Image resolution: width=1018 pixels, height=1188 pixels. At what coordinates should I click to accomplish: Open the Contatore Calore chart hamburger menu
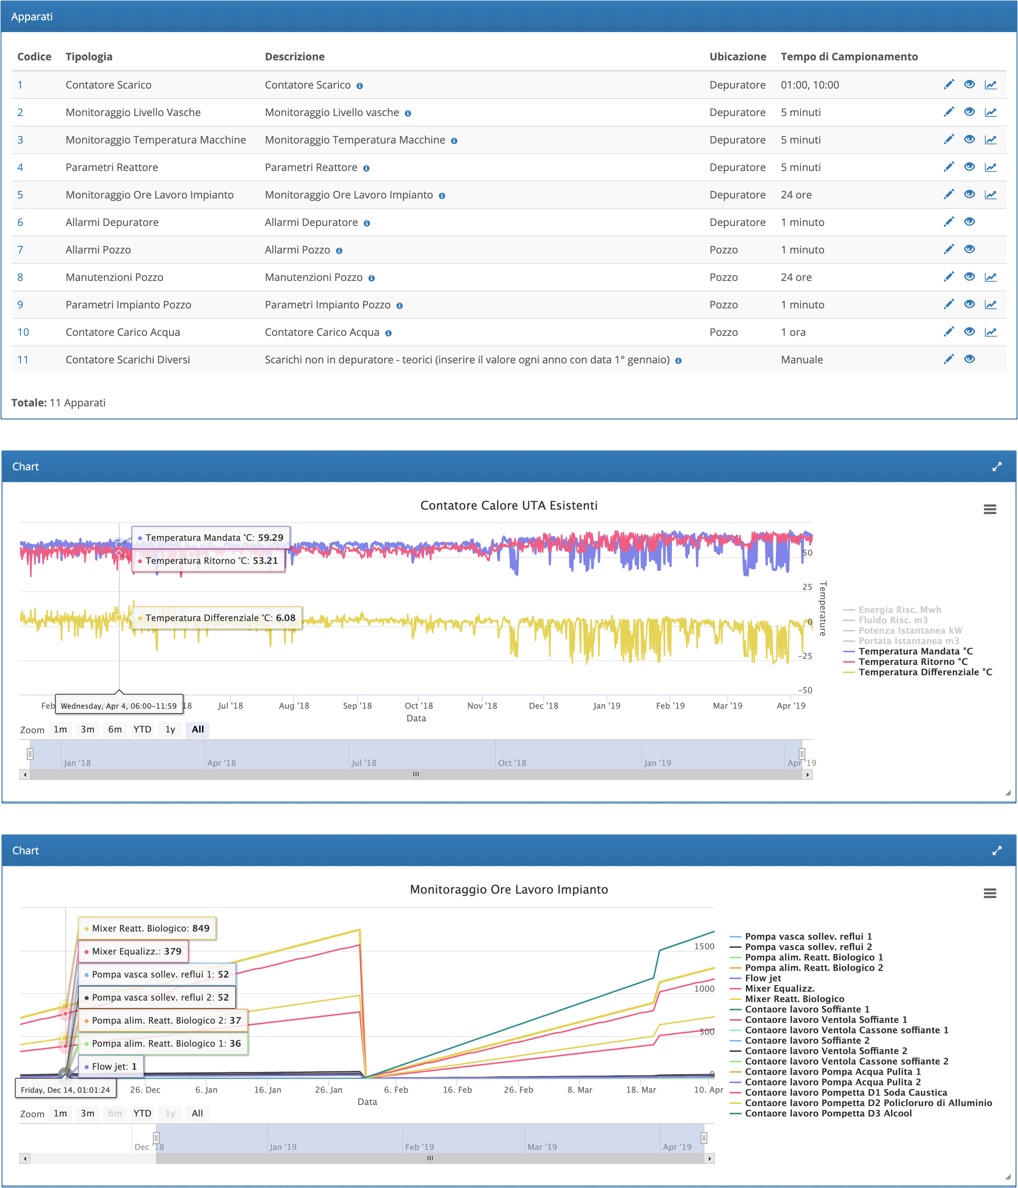click(989, 510)
